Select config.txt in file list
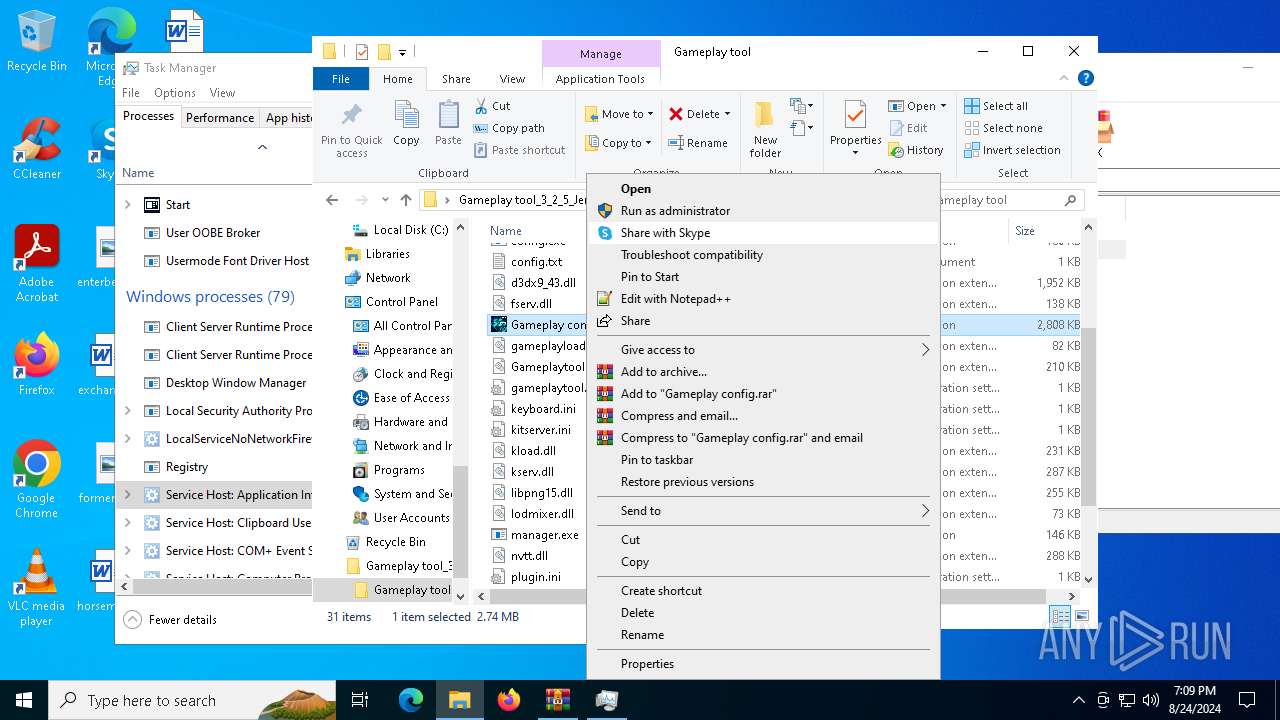 [x=536, y=262]
